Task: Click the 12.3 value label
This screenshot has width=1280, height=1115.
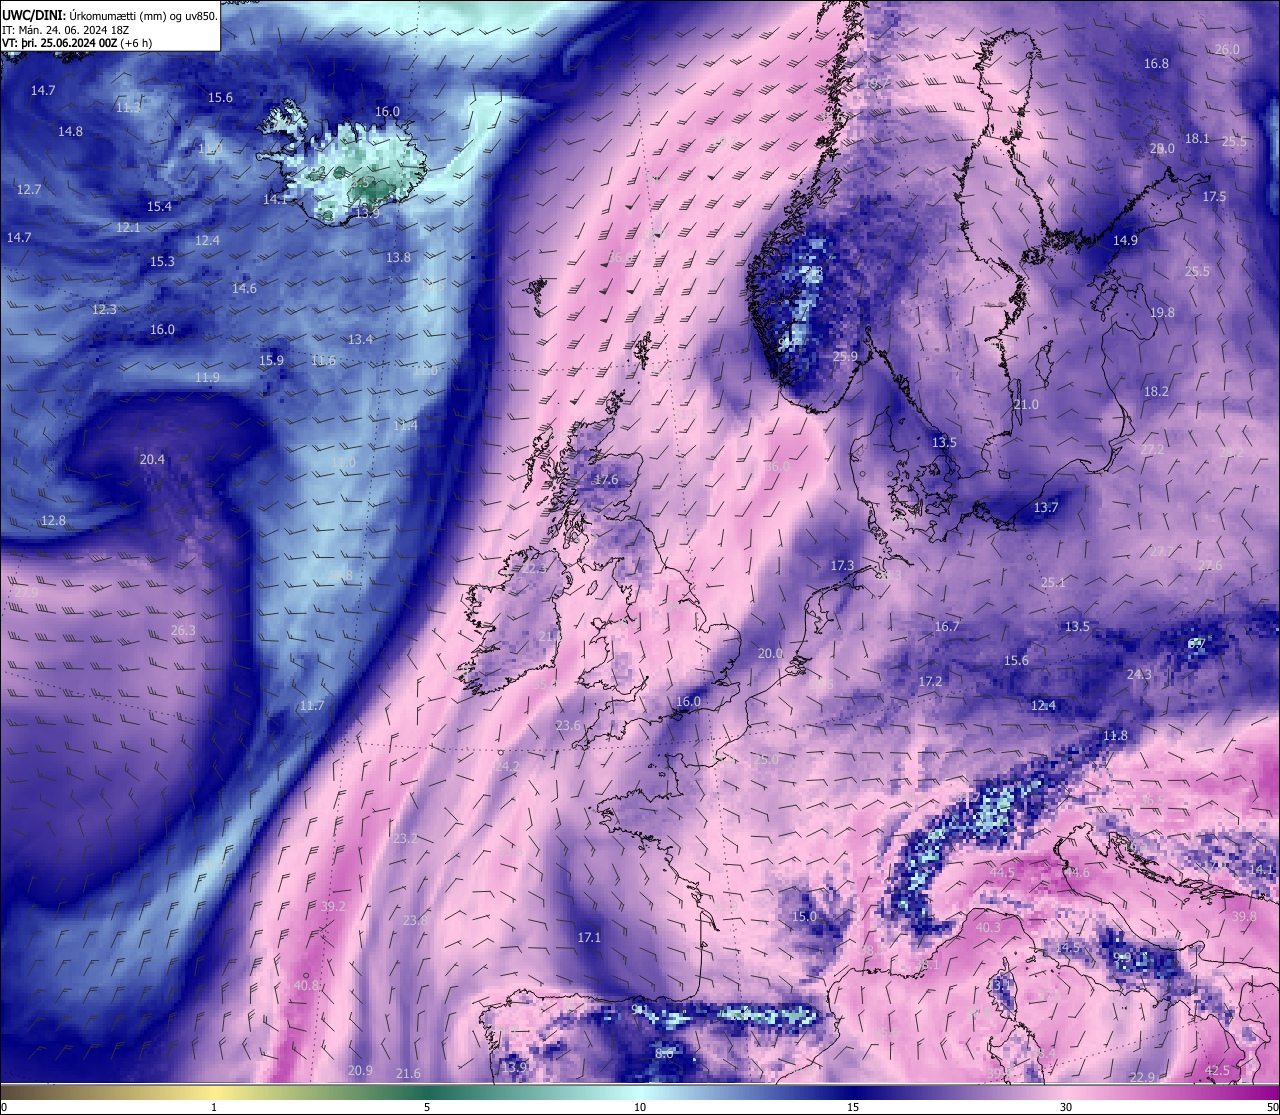Action: tap(104, 309)
